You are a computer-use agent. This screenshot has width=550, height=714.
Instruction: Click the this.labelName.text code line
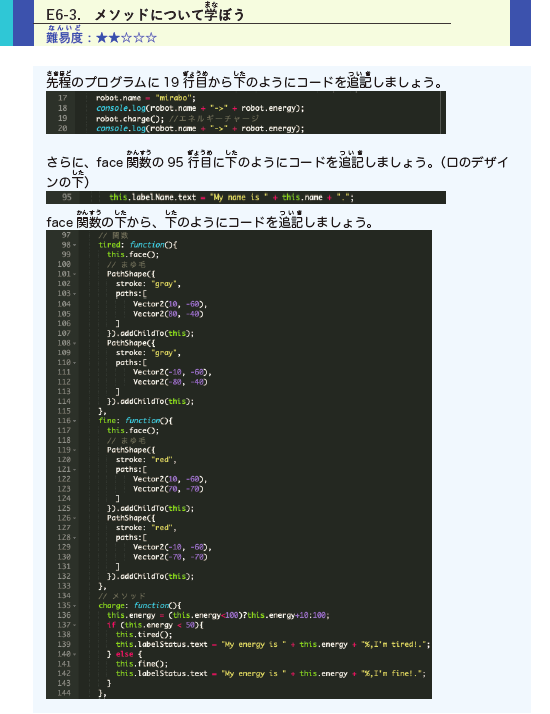pyautogui.click(x=231, y=197)
